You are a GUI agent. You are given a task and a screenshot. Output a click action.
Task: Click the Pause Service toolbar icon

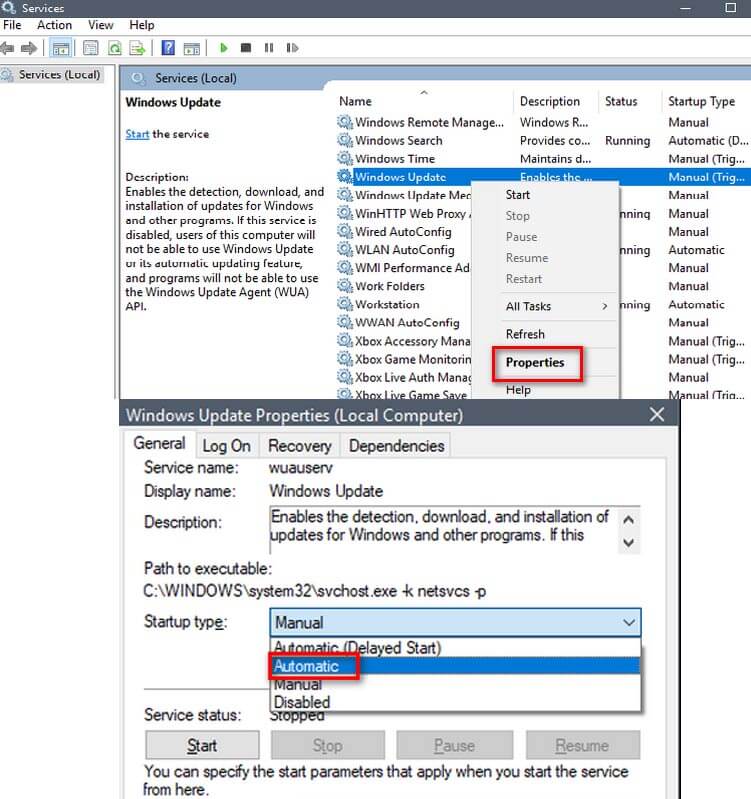(x=269, y=48)
